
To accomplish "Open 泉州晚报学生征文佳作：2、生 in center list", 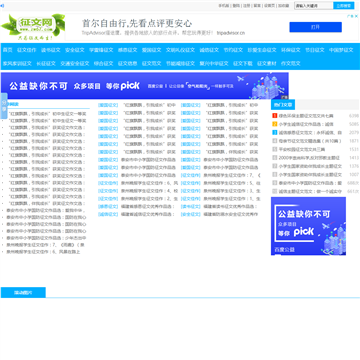I will coord(149,199).
